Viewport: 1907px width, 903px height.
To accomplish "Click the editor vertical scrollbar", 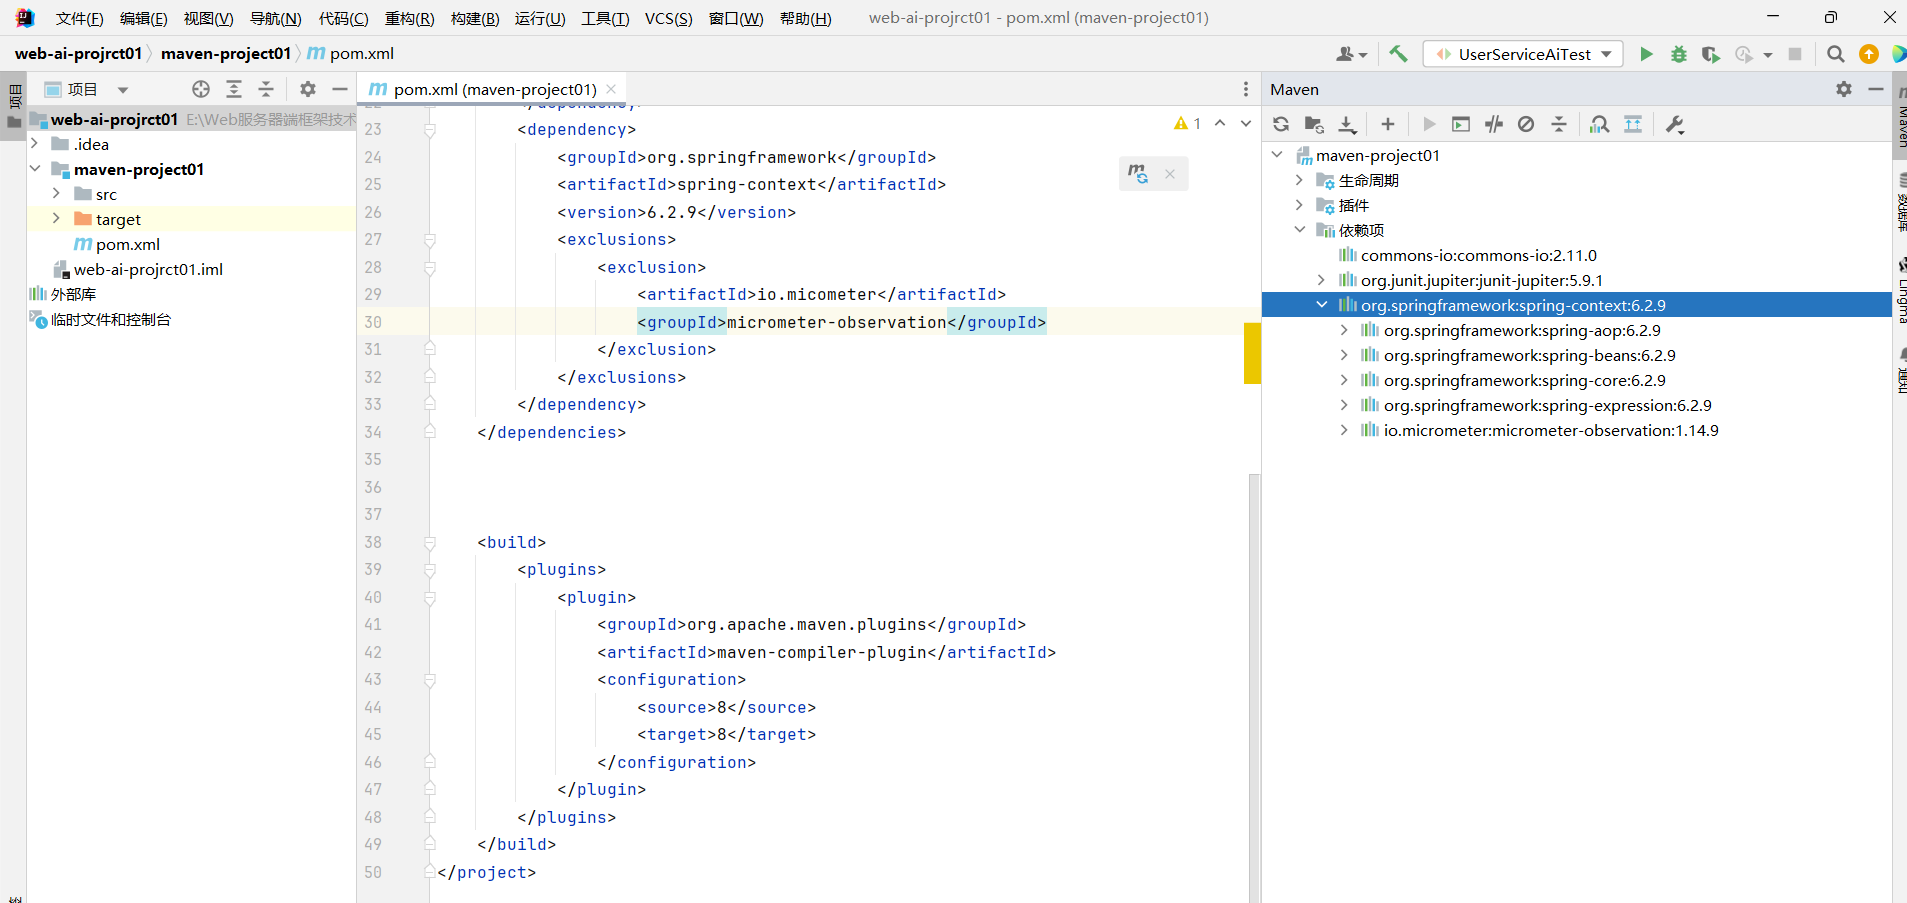I will [1254, 688].
